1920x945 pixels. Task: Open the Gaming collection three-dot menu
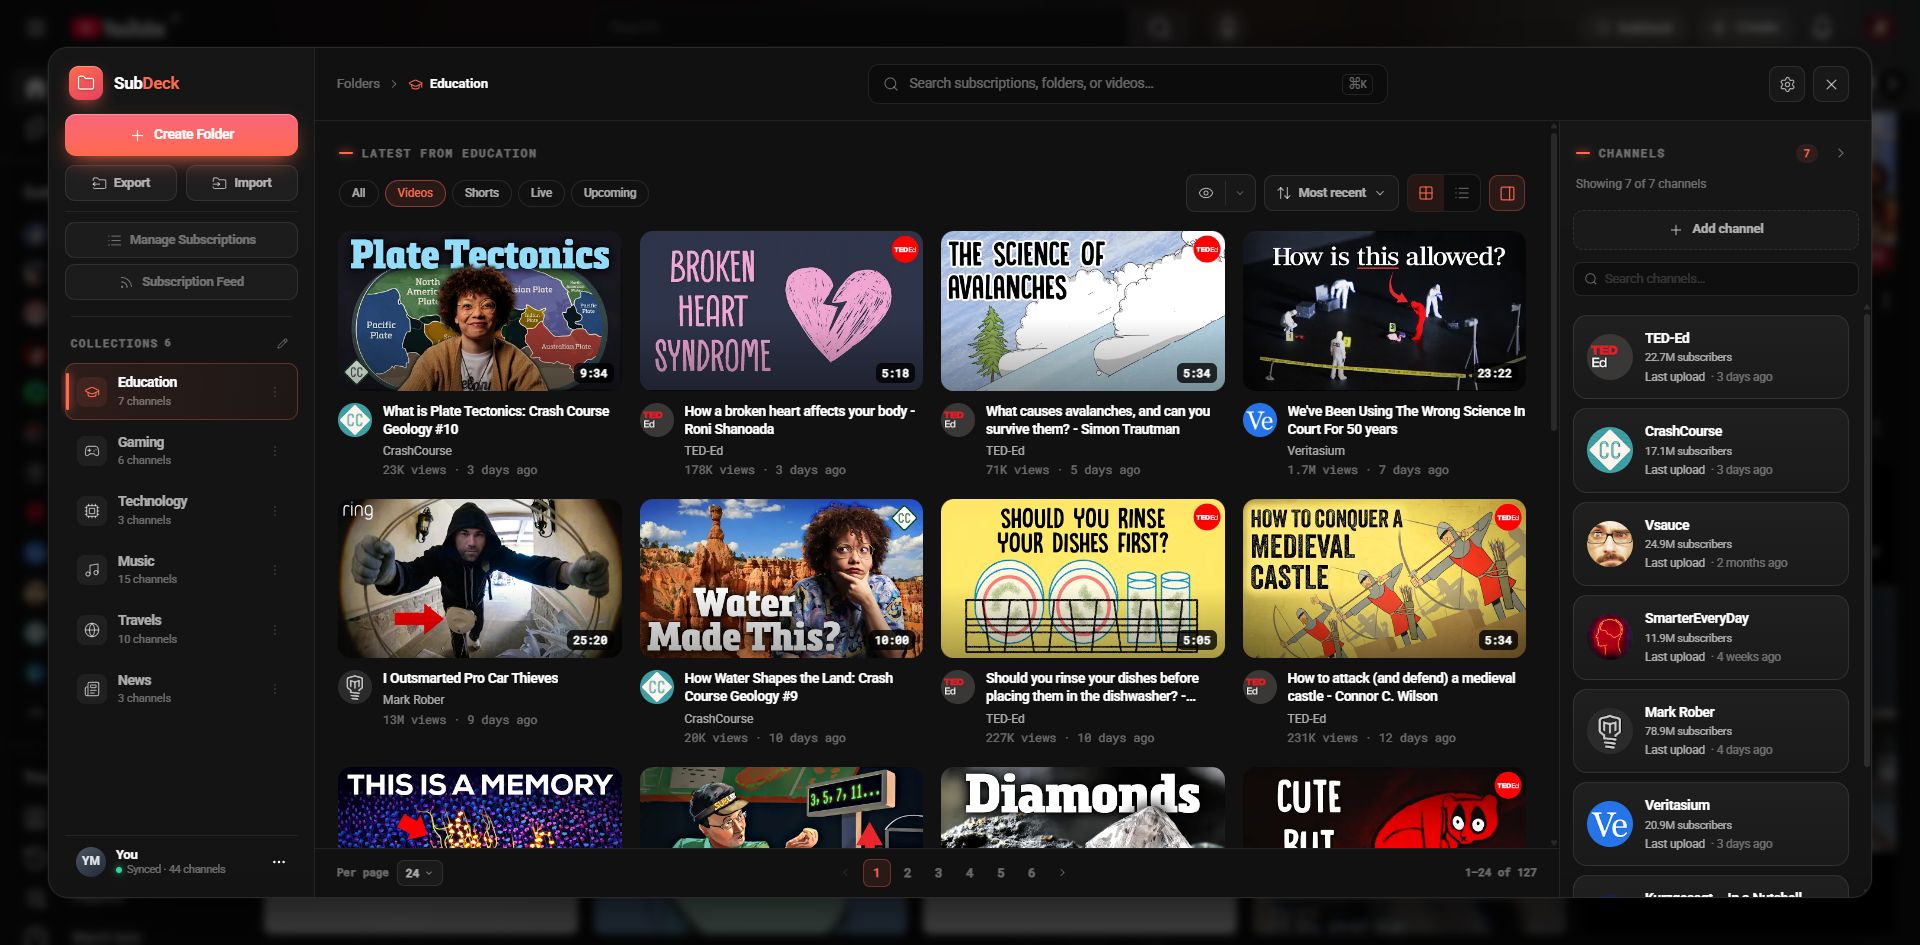tap(275, 451)
